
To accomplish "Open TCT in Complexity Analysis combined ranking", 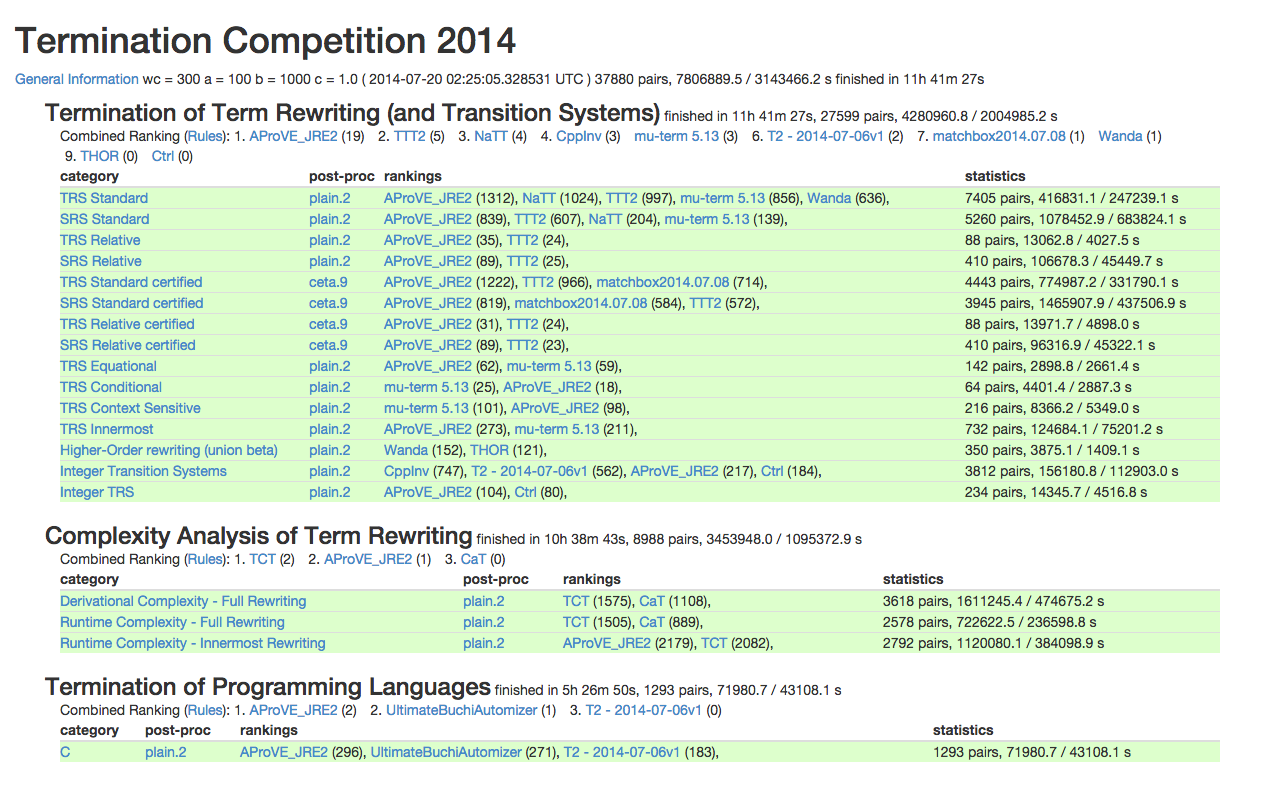I will point(262,559).
